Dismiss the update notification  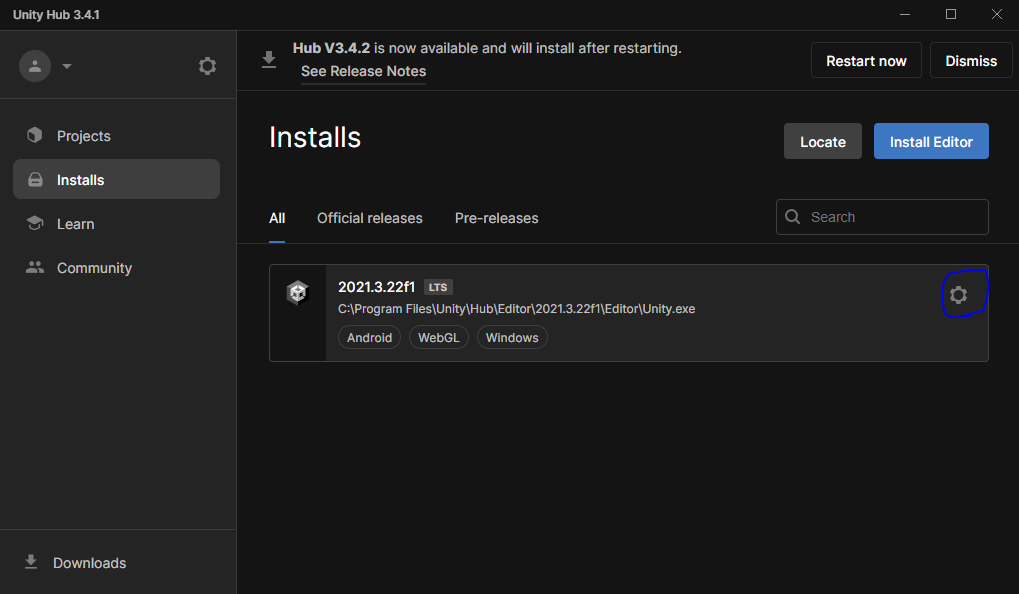point(971,60)
